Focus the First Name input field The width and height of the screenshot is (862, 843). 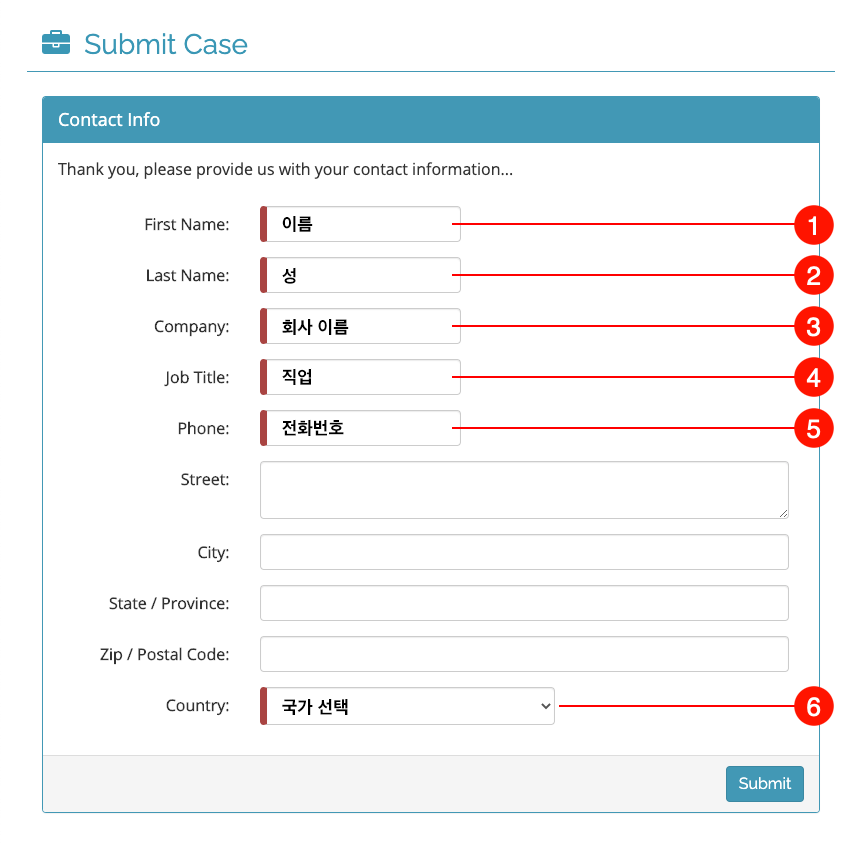tap(360, 224)
